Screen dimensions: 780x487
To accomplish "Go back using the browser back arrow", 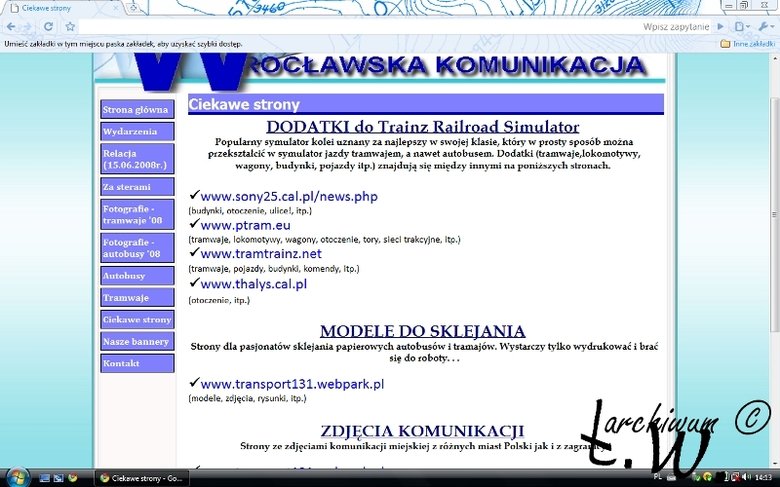I will 11,26.
